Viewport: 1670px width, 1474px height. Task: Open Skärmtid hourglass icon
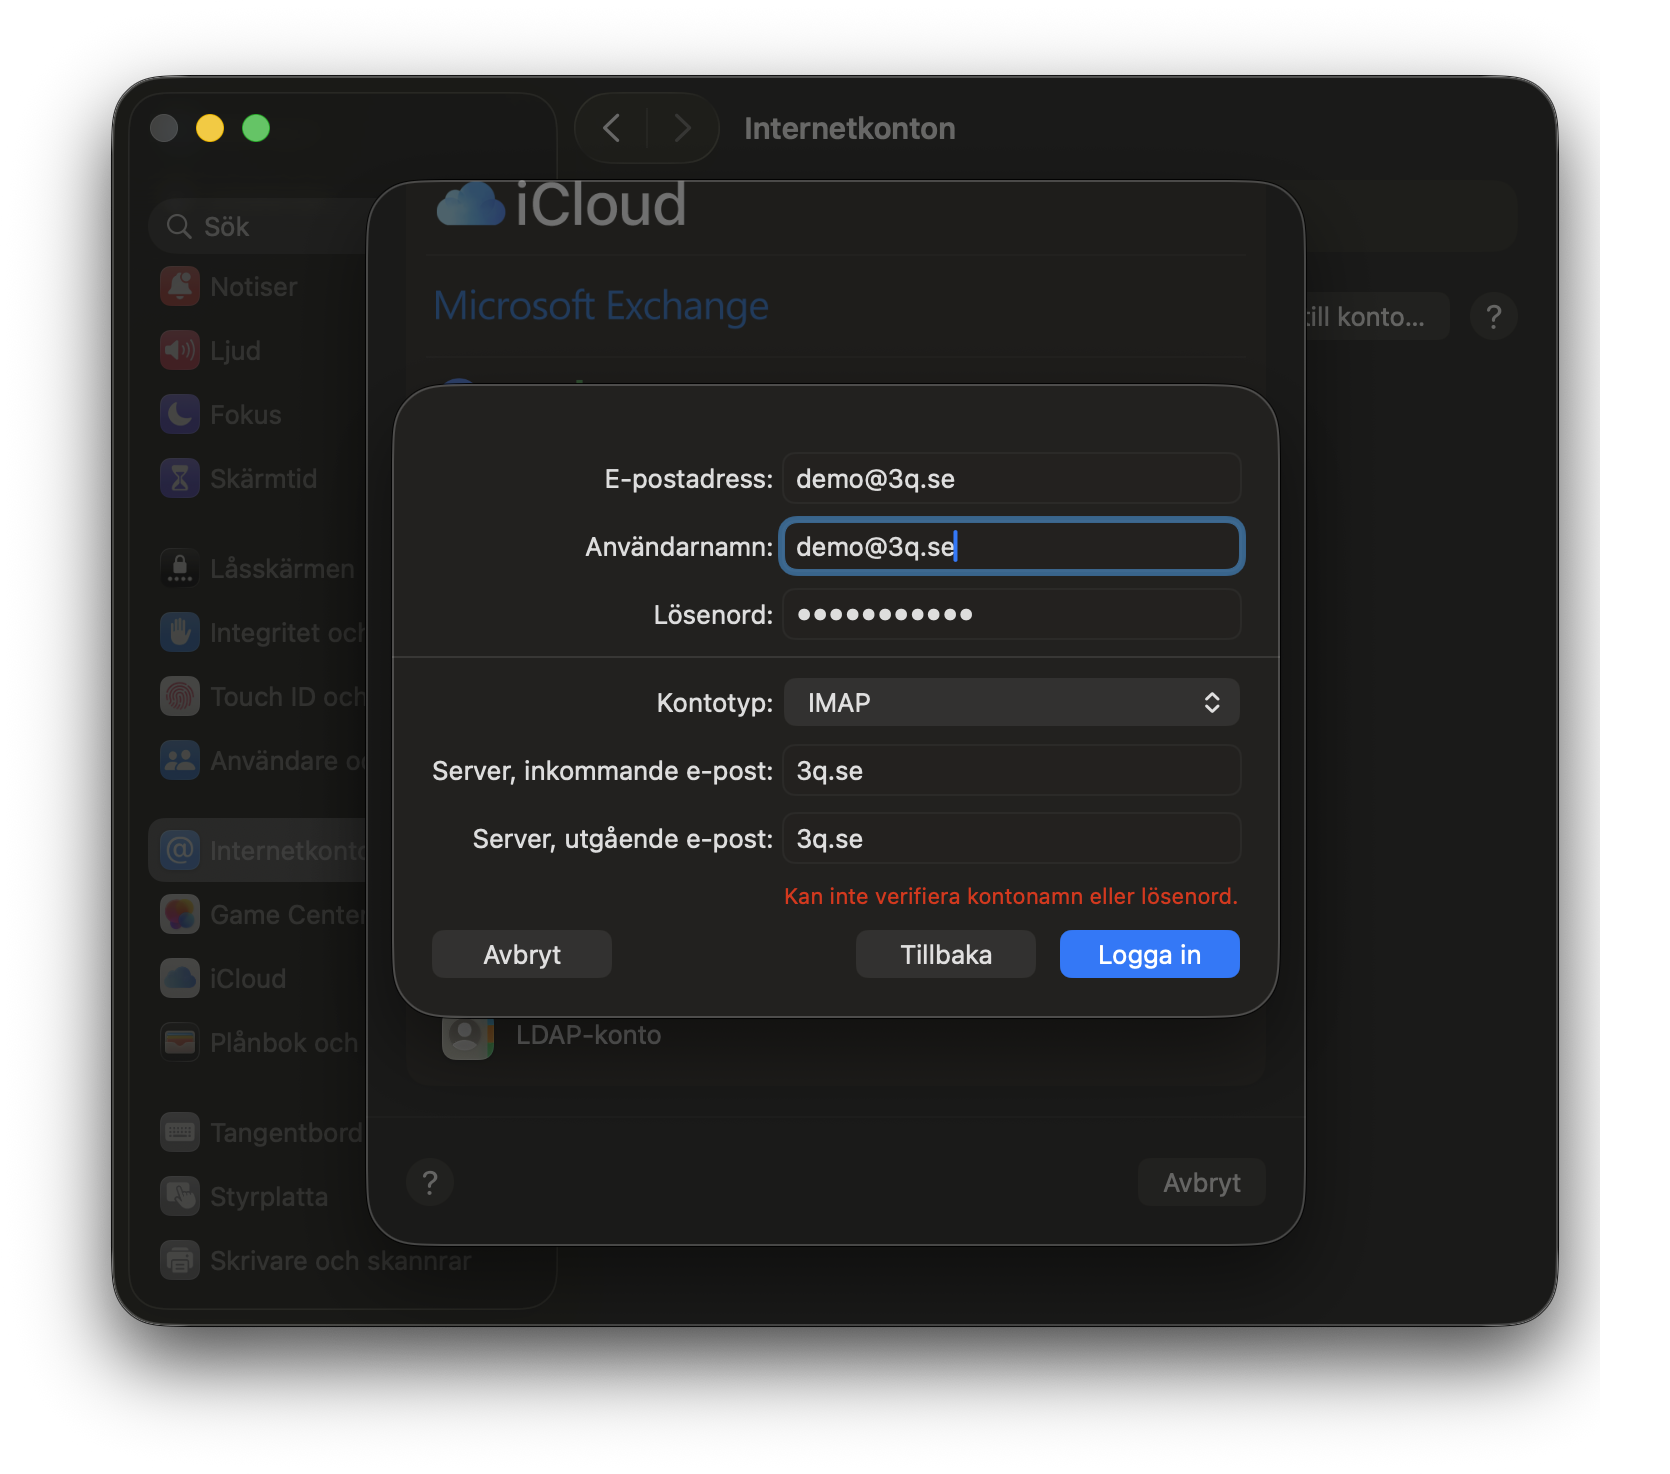[x=180, y=479]
